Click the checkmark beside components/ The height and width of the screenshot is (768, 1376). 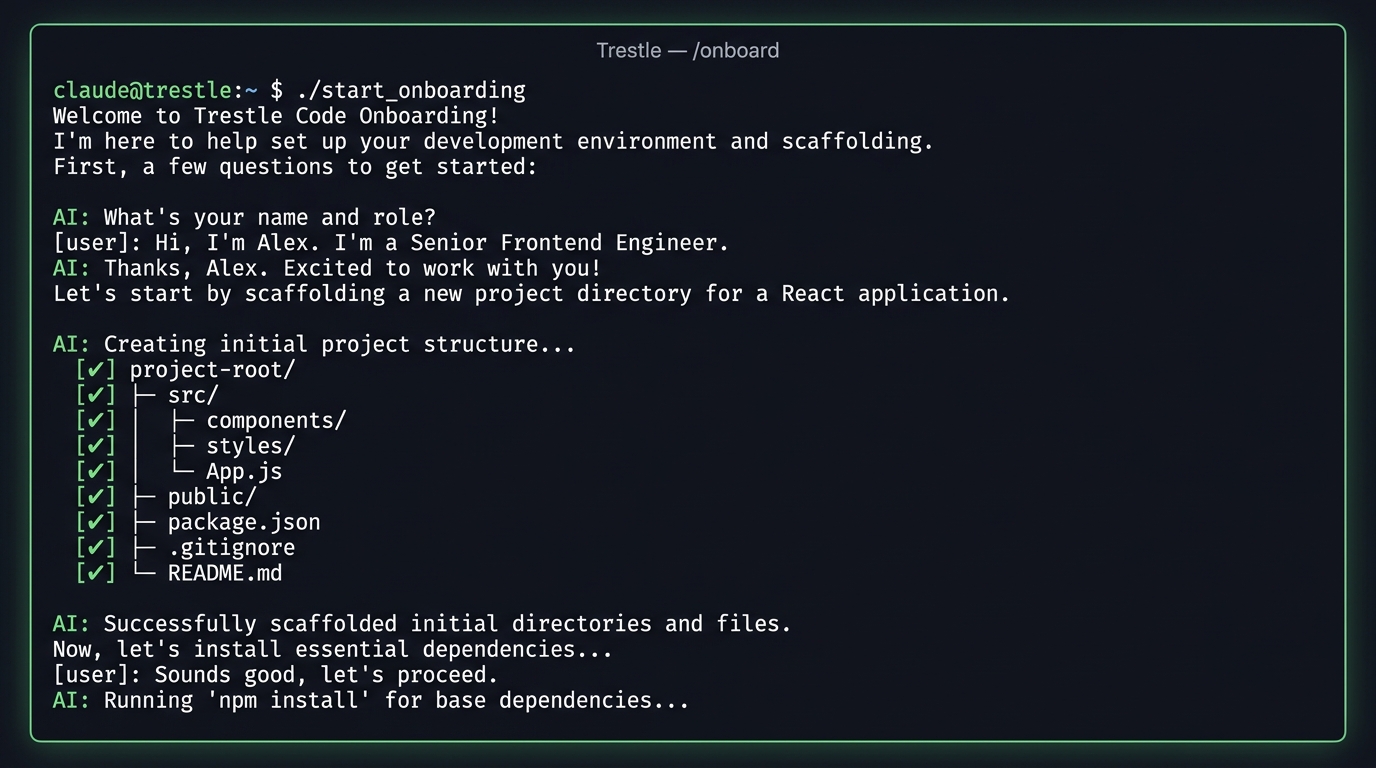coord(96,421)
